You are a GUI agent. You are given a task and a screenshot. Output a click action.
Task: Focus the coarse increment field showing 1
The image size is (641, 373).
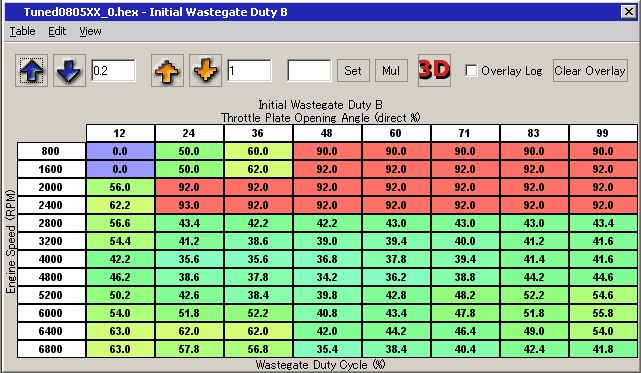click(249, 71)
